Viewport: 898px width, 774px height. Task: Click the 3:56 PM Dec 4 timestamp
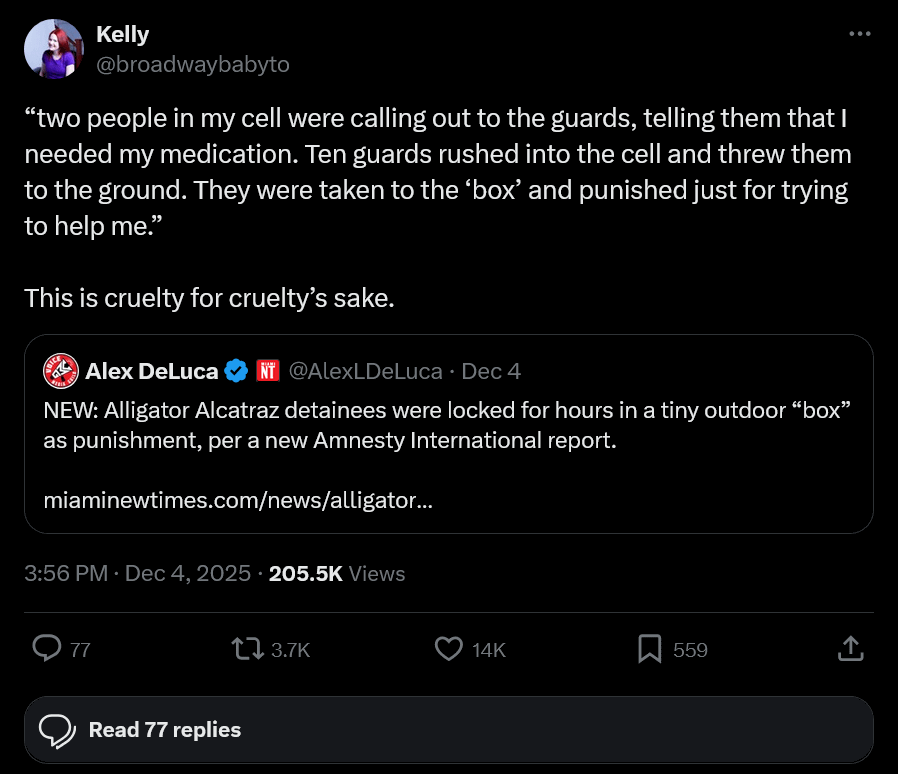pos(137,574)
